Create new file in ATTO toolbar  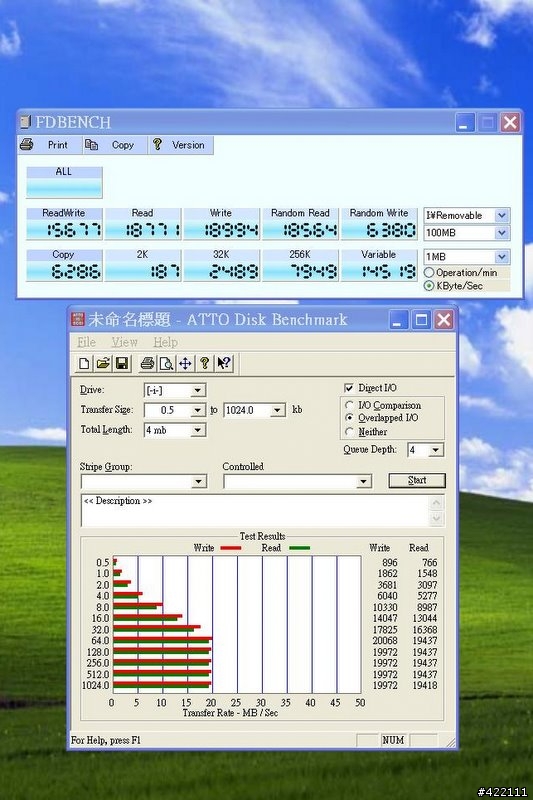84,363
